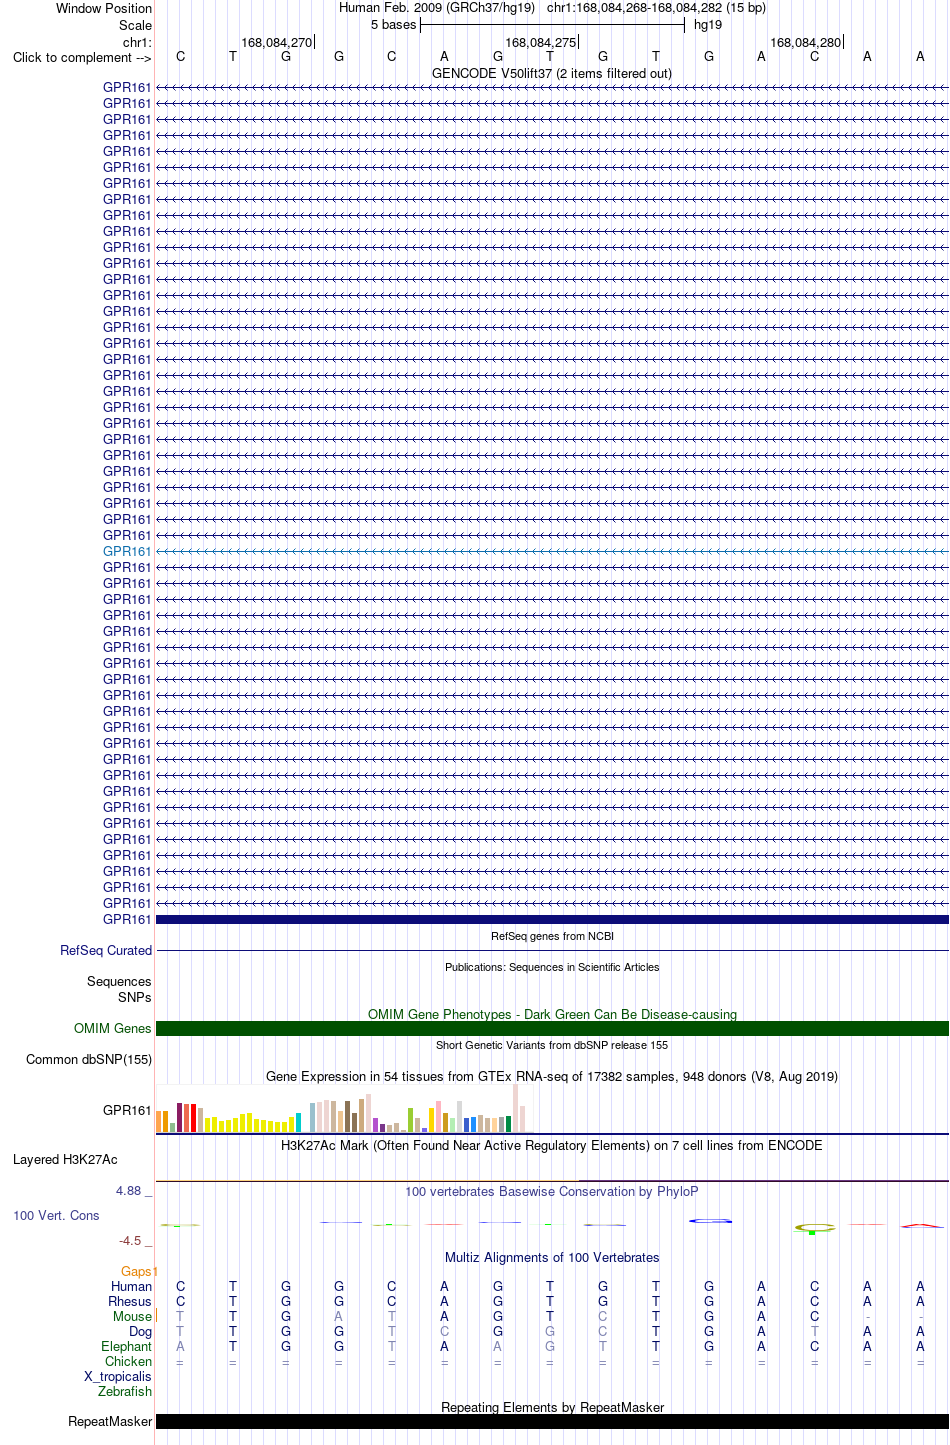Click the chr1:168,084,268-168,084,282 position text
This screenshot has width=950, height=1445.
[x=656, y=8]
